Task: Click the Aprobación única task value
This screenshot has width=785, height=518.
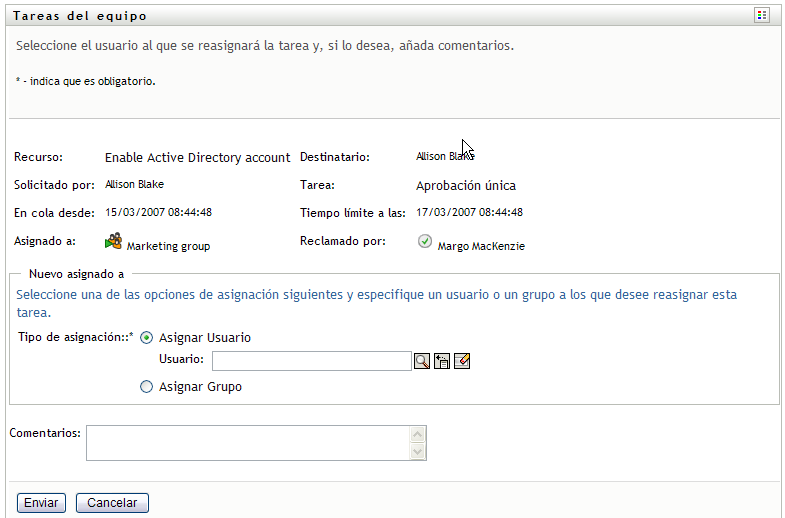Action: 466,186
